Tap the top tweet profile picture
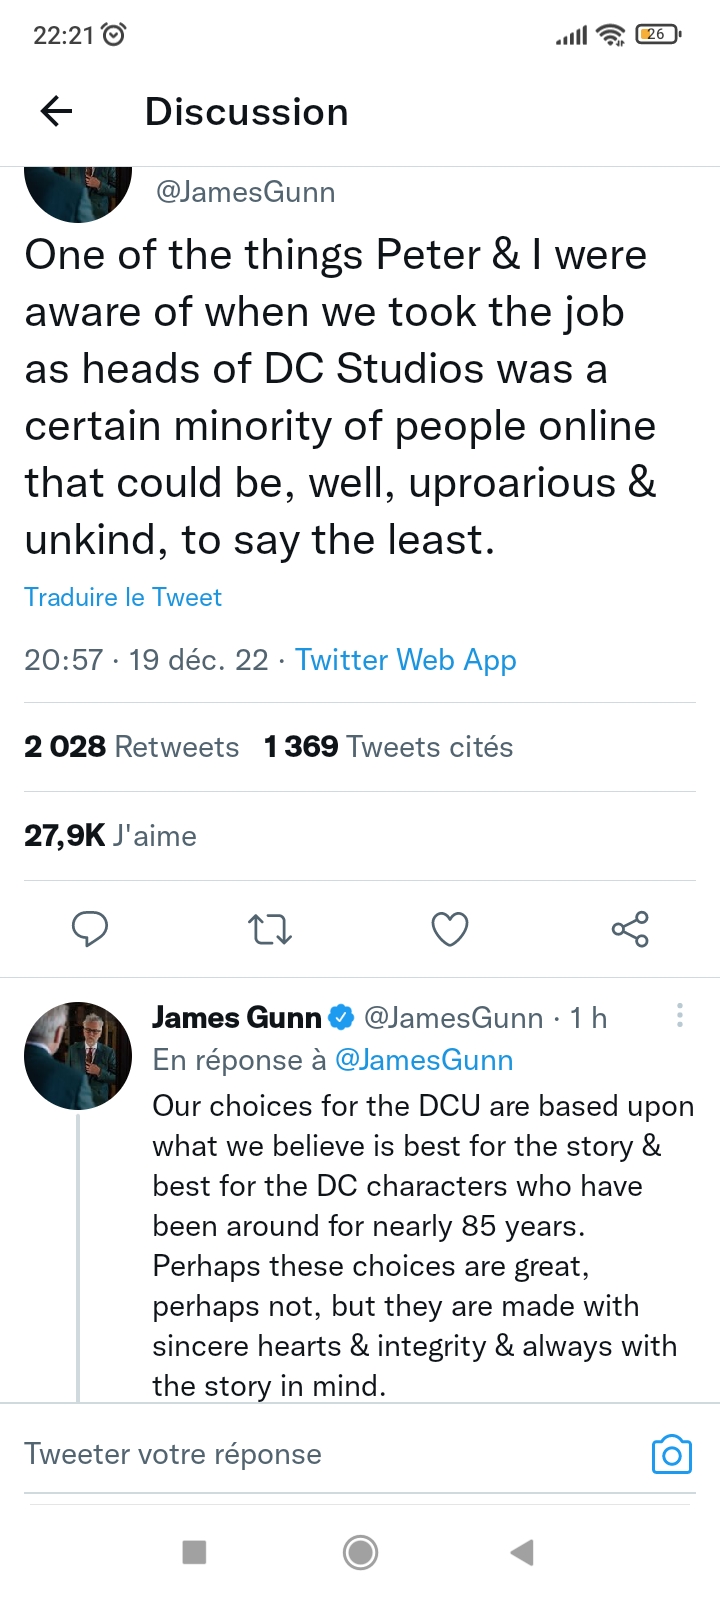Viewport: 720px width, 1600px height. (78, 192)
